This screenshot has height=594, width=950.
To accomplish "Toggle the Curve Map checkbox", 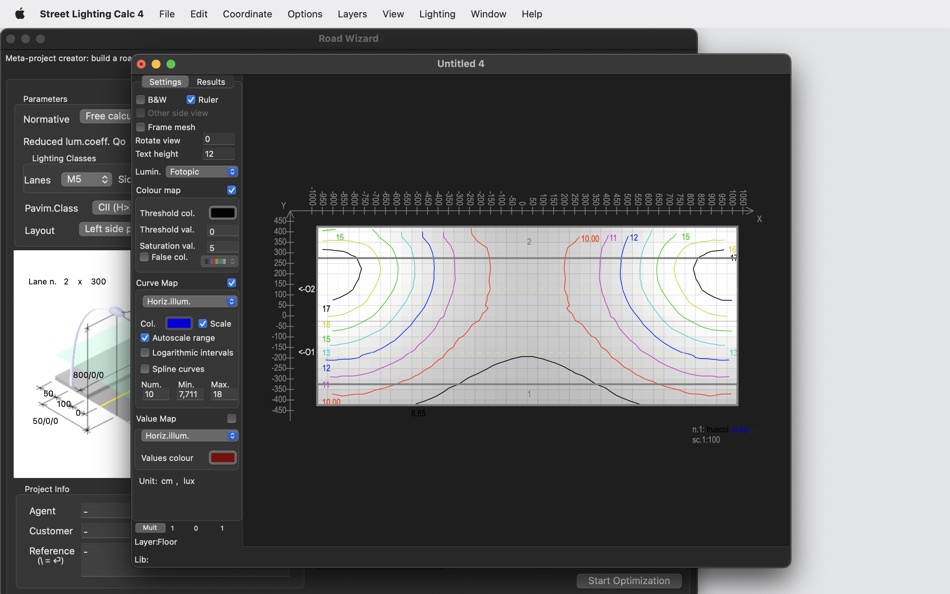I will tap(231, 282).
